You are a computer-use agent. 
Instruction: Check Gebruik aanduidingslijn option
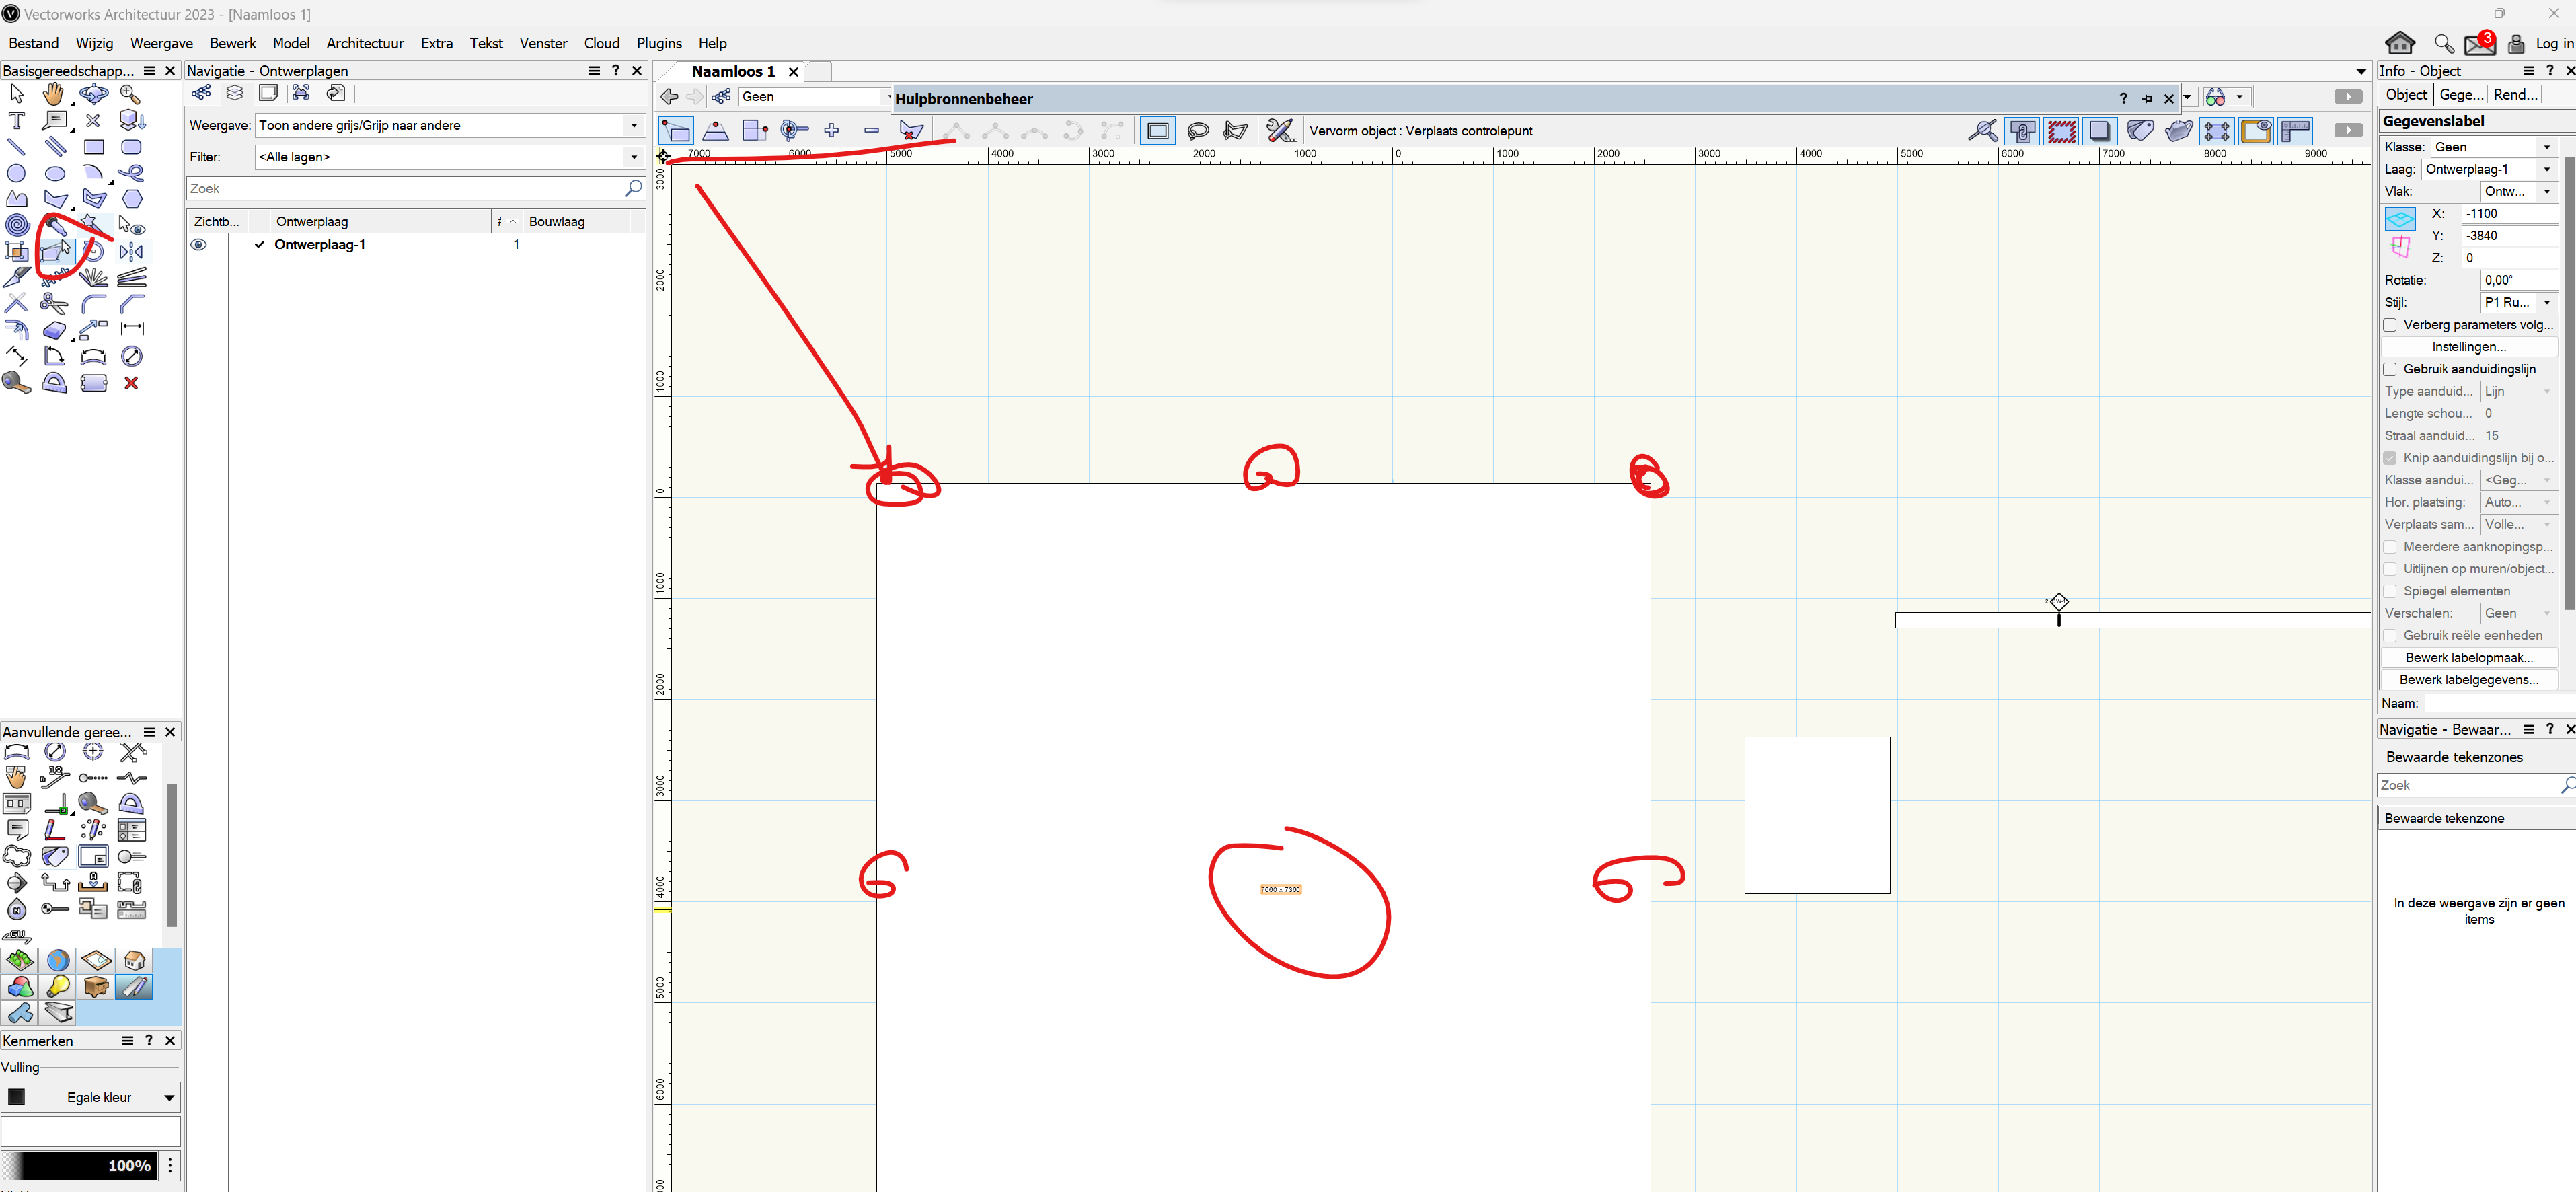(2390, 369)
